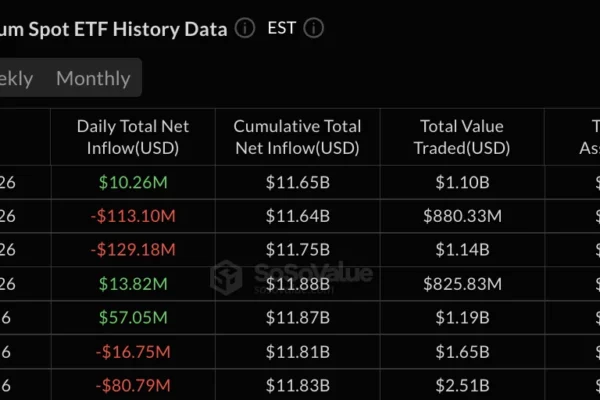Switch to the Weekly tab

tap(16, 78)
